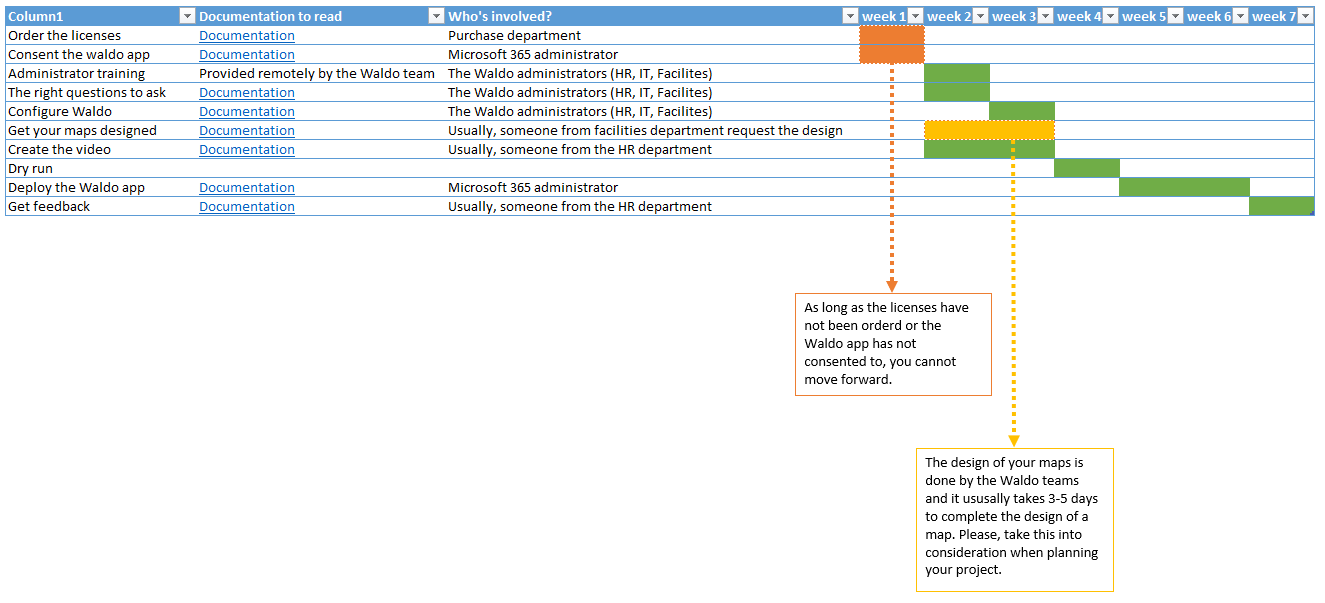Open Documentation link for Deploy the Waldo app
The image size is (1325, 603).
click(246, 187)
